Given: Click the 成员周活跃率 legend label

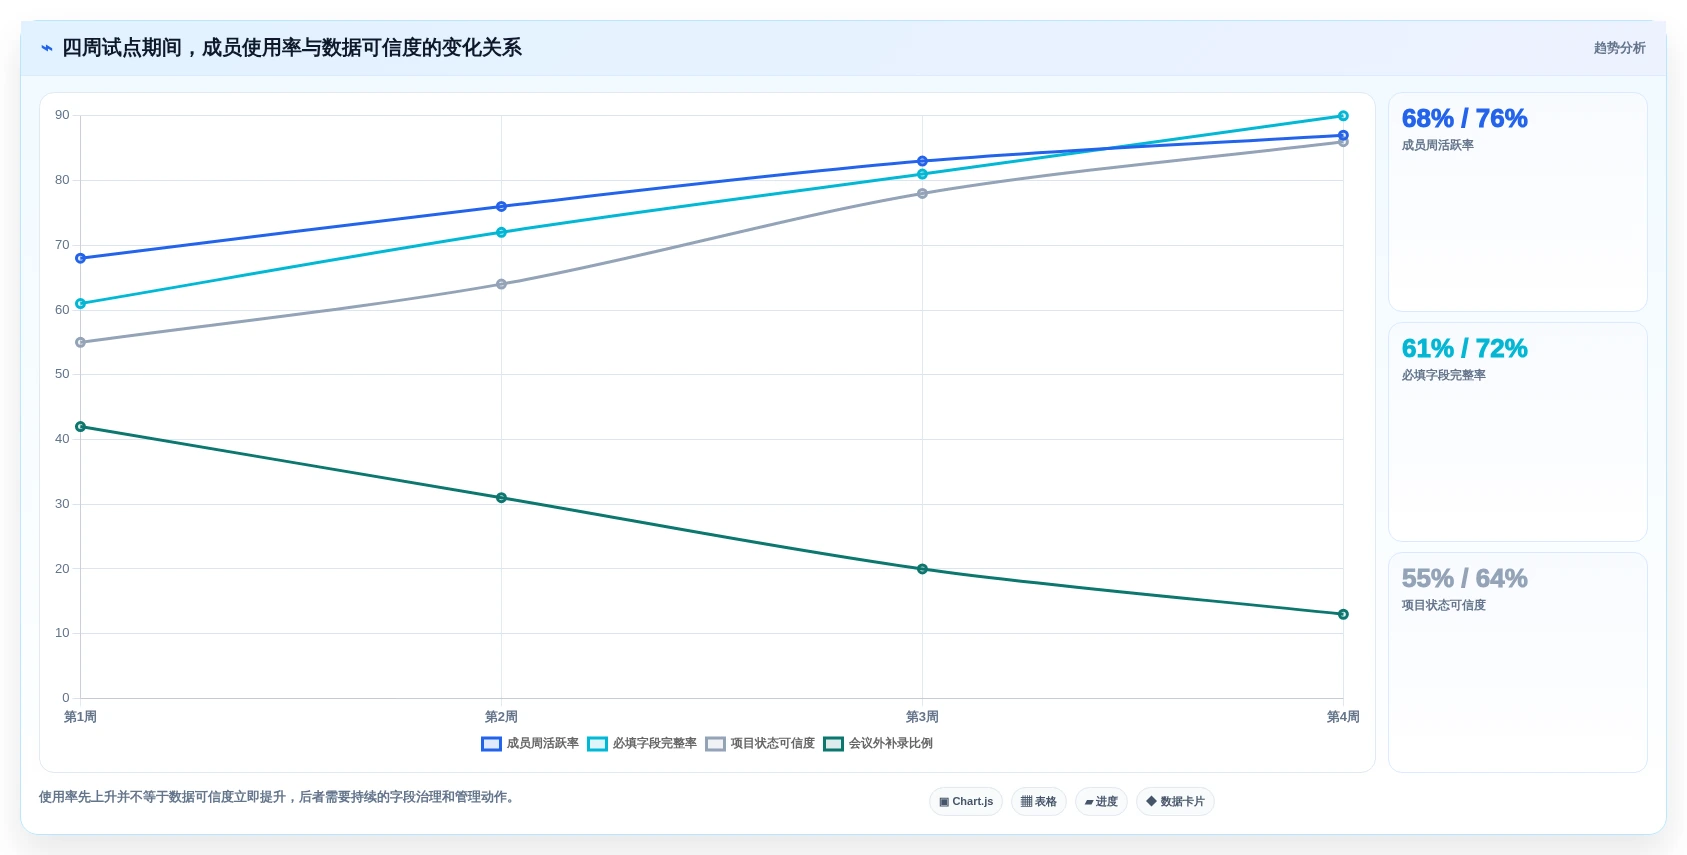Looking at the screenshot, I should [x=543, y=744].
